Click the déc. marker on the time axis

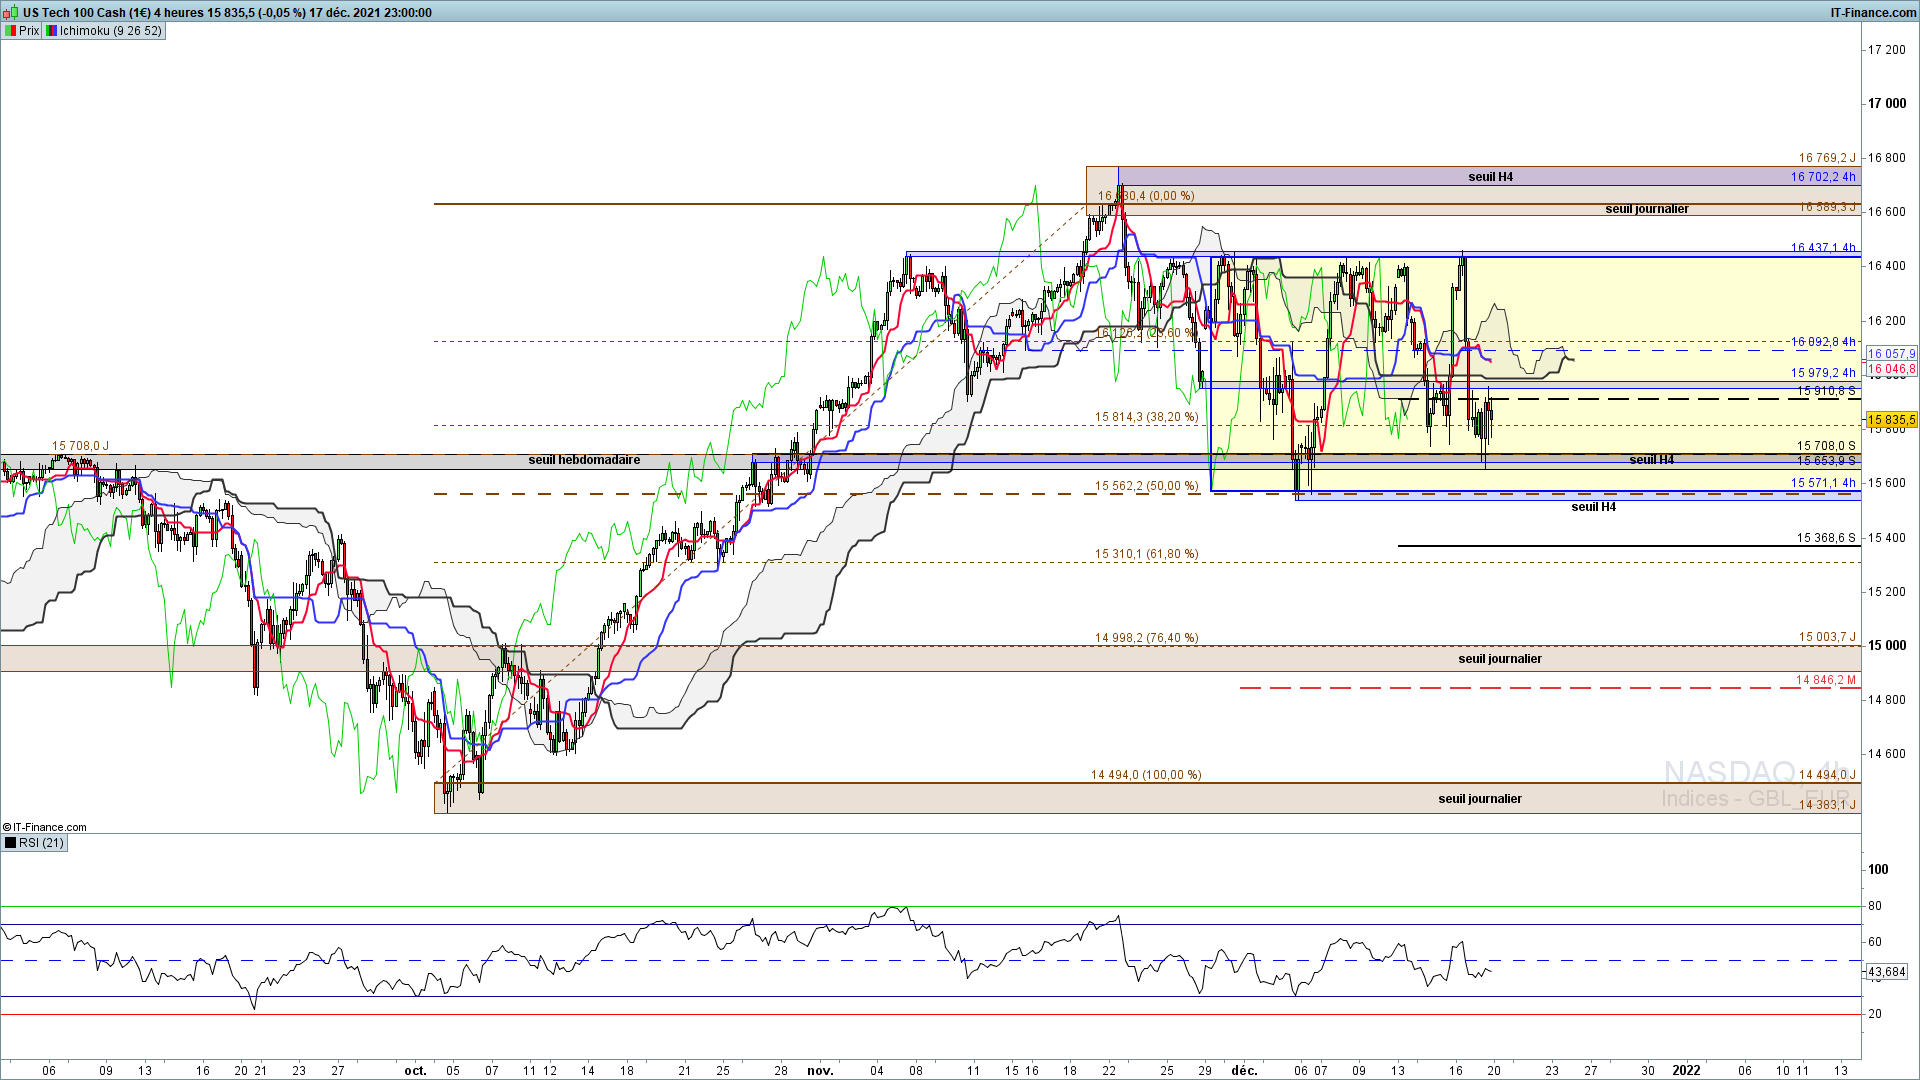tap(1244, 1070)
